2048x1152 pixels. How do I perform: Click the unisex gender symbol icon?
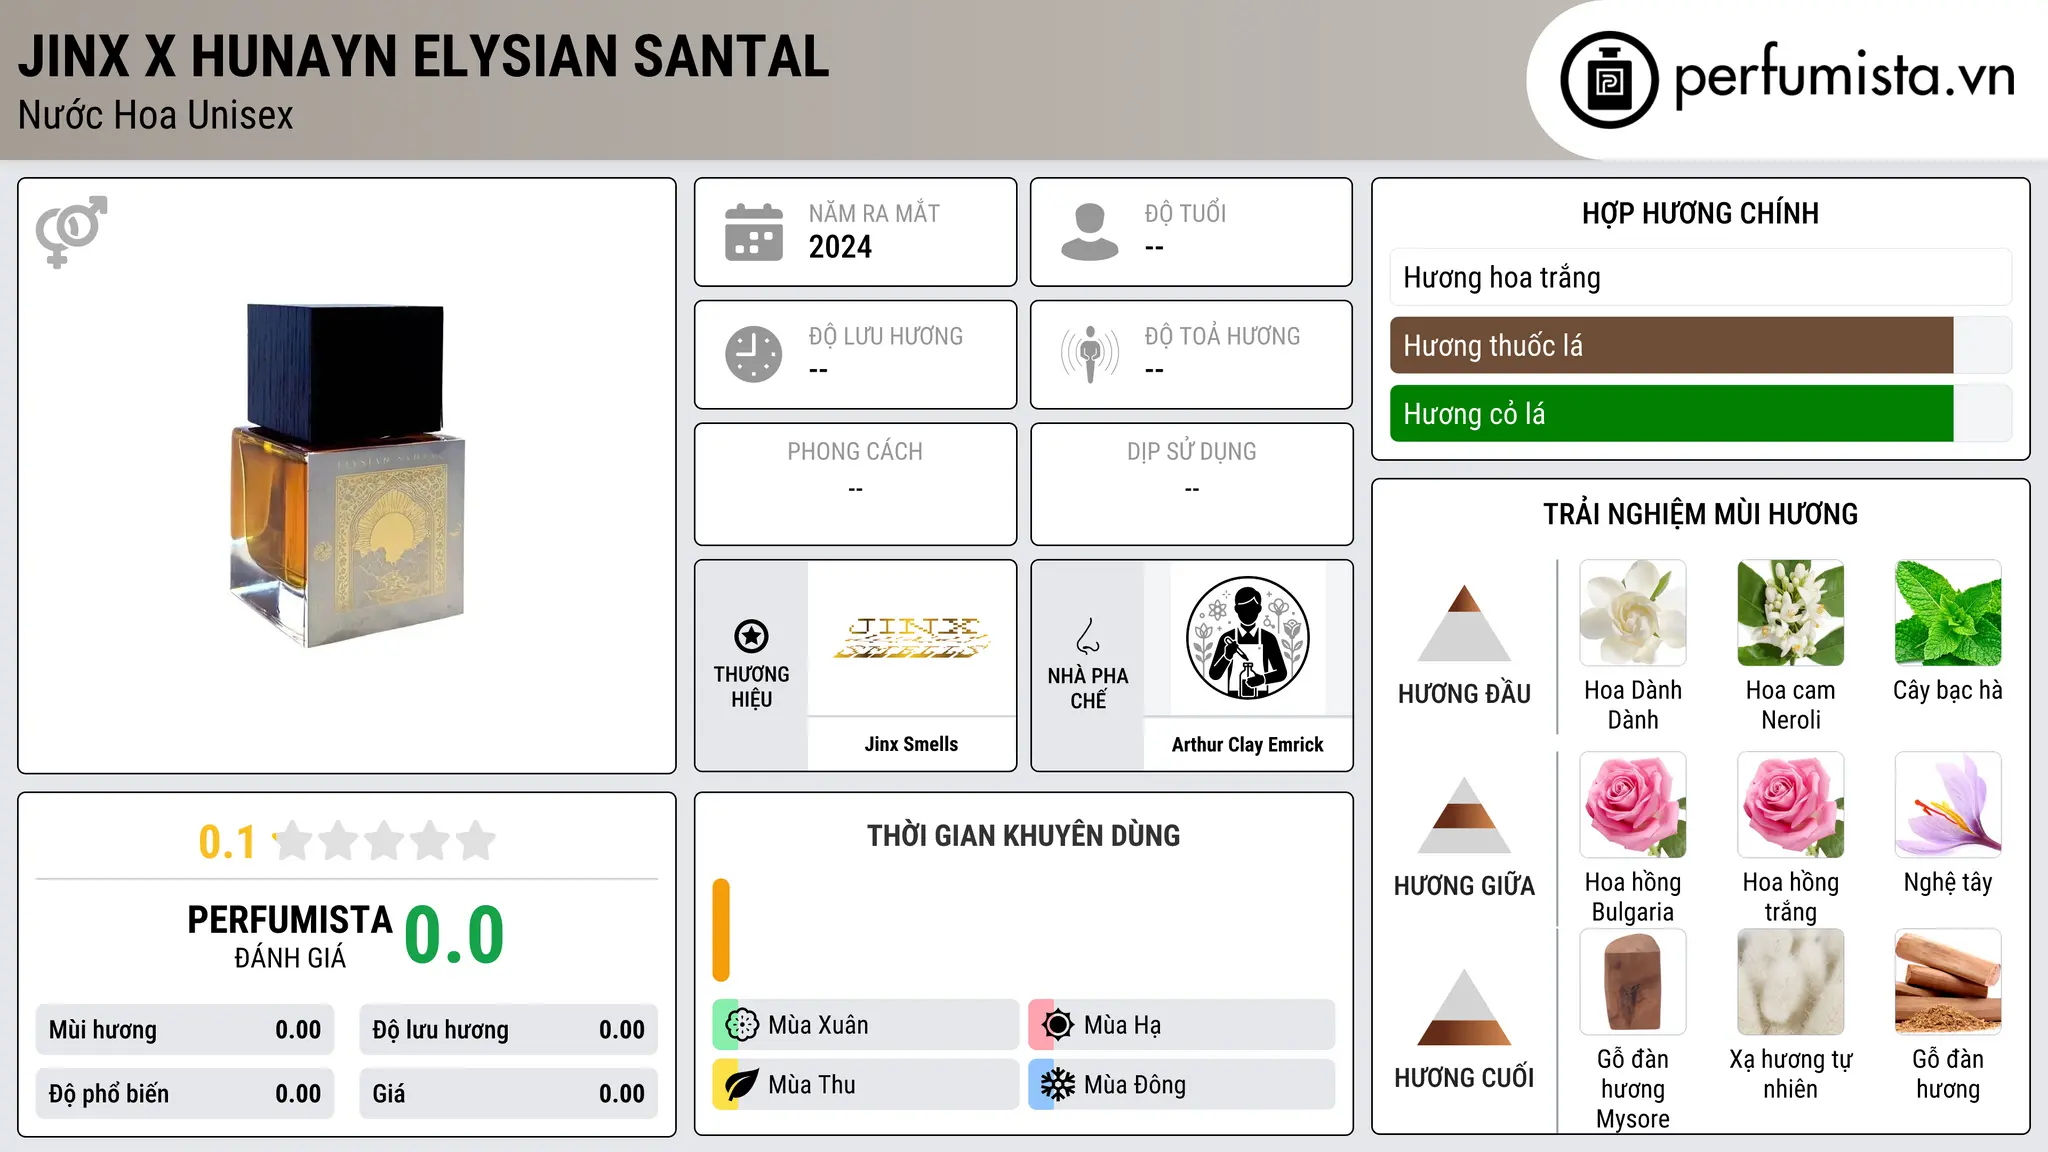pyautogui.click(x=71, y=232)
